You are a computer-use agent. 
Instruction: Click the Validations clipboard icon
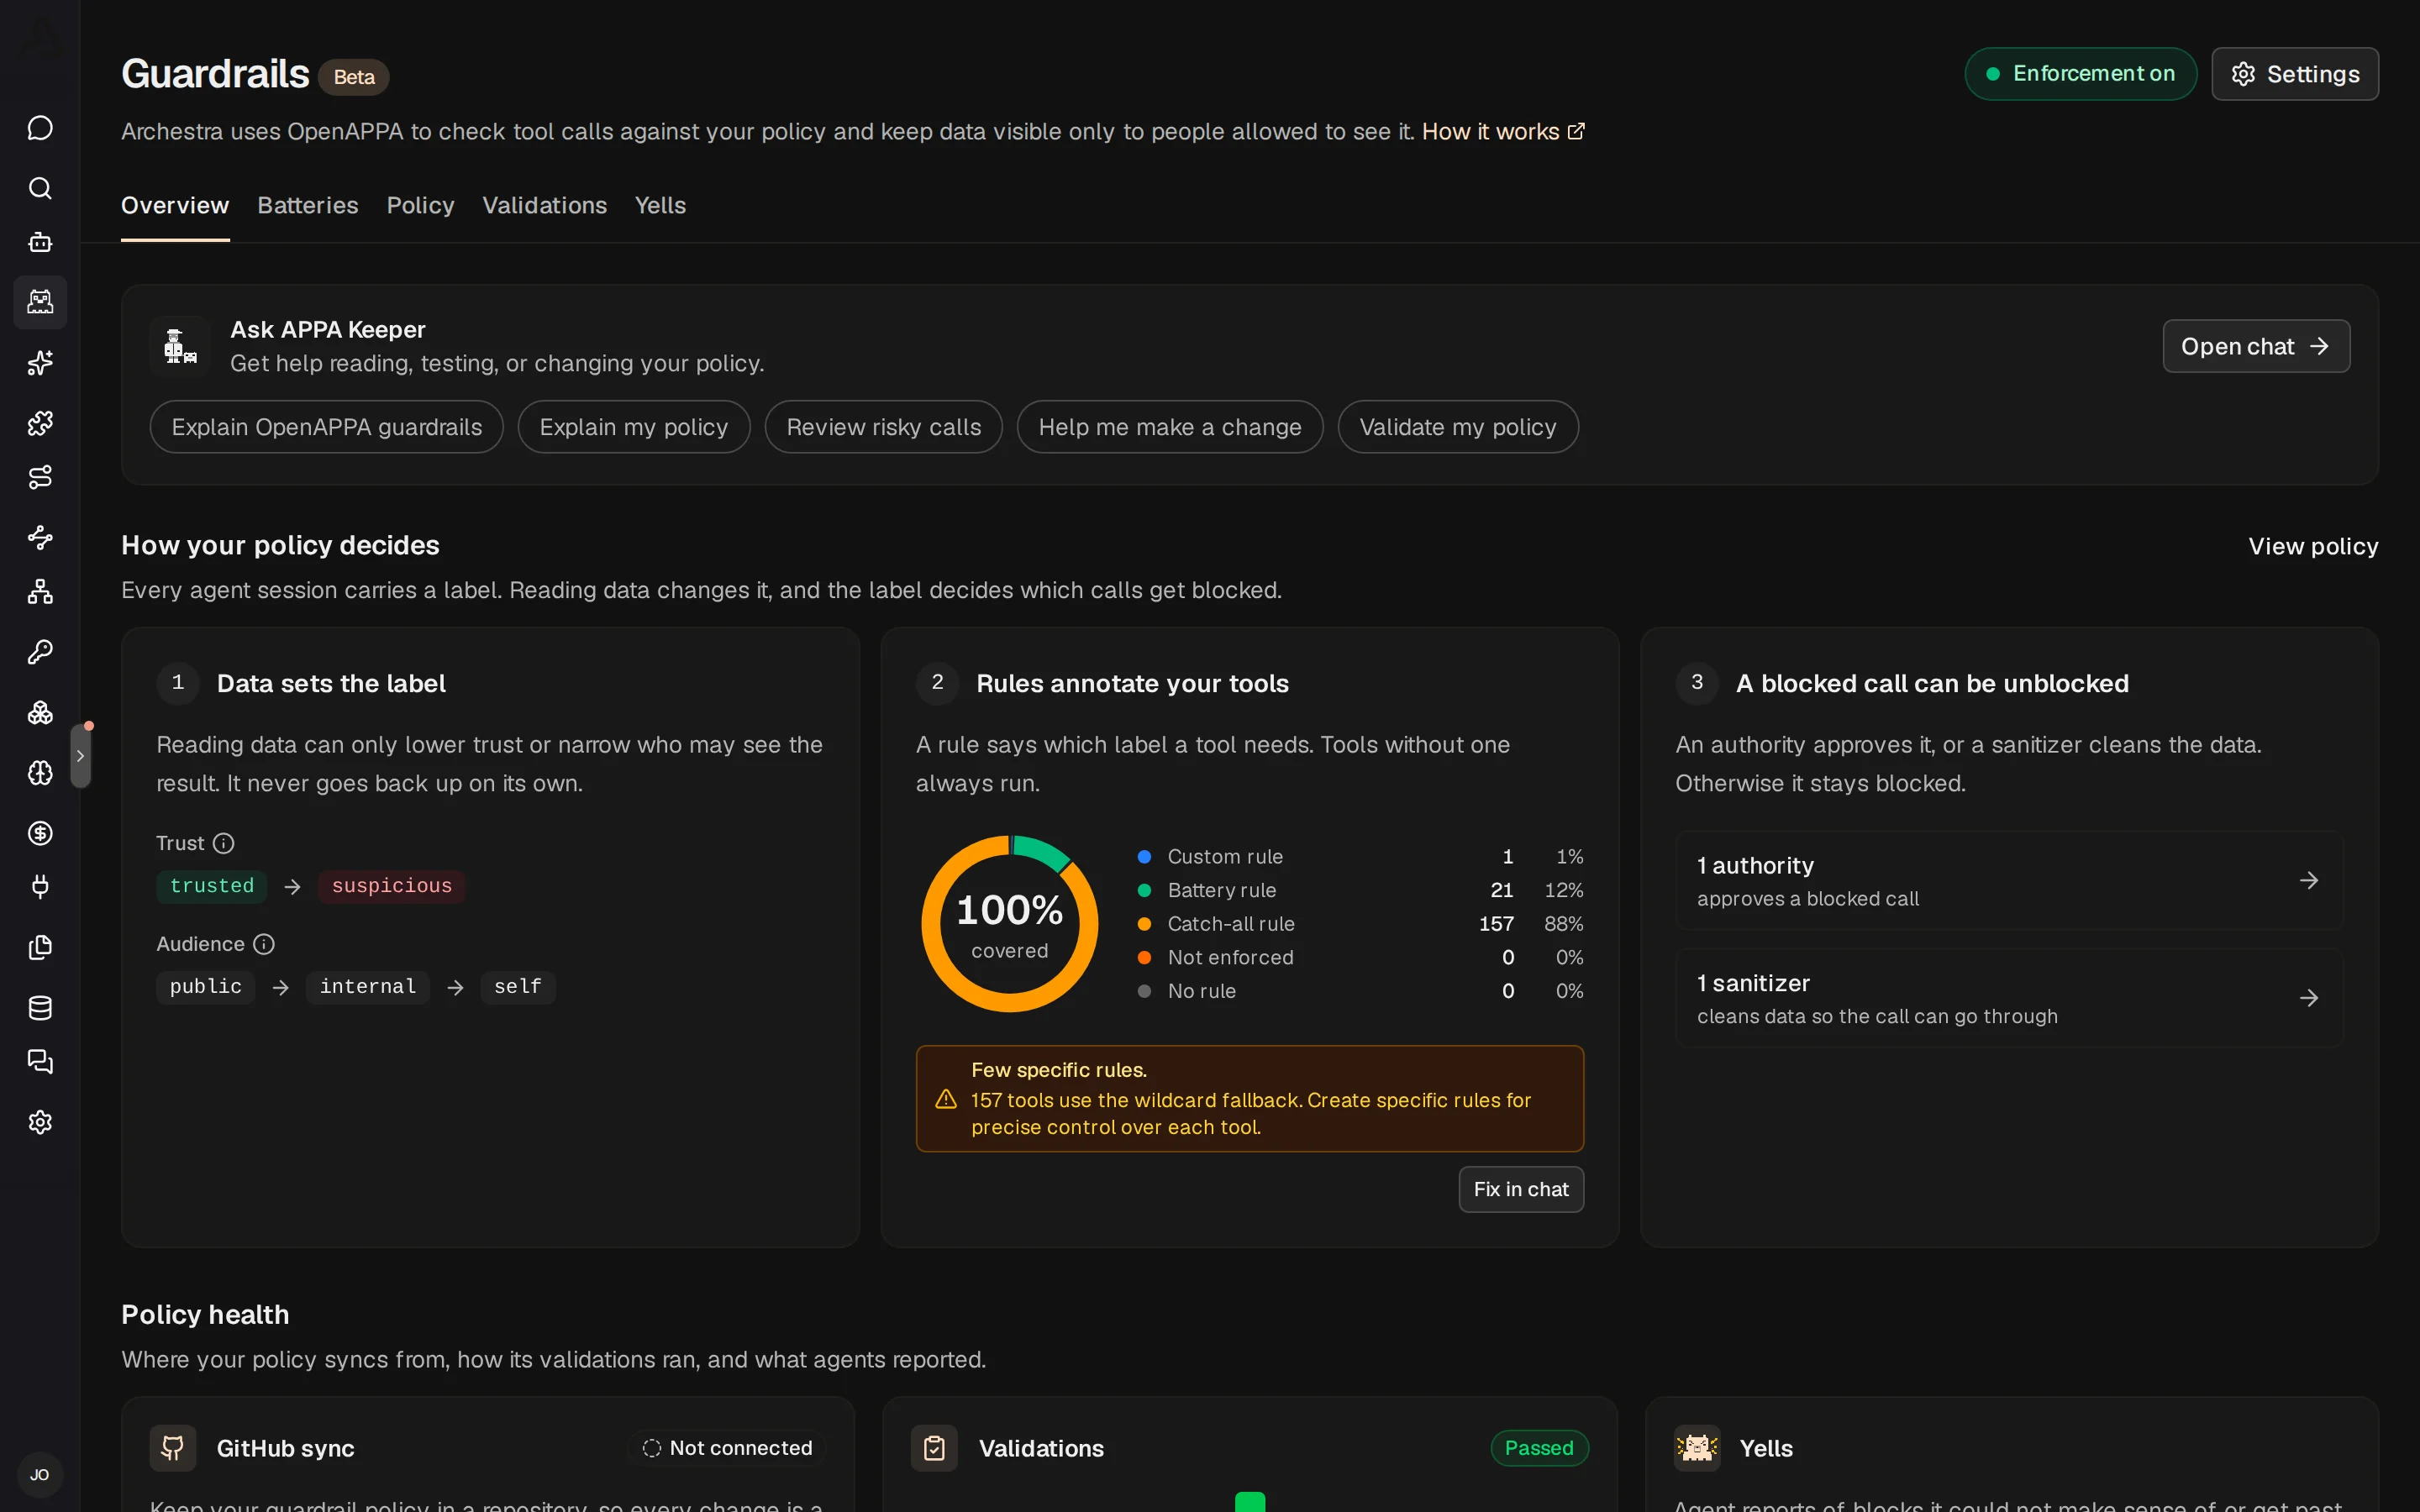click(934, 1448)
